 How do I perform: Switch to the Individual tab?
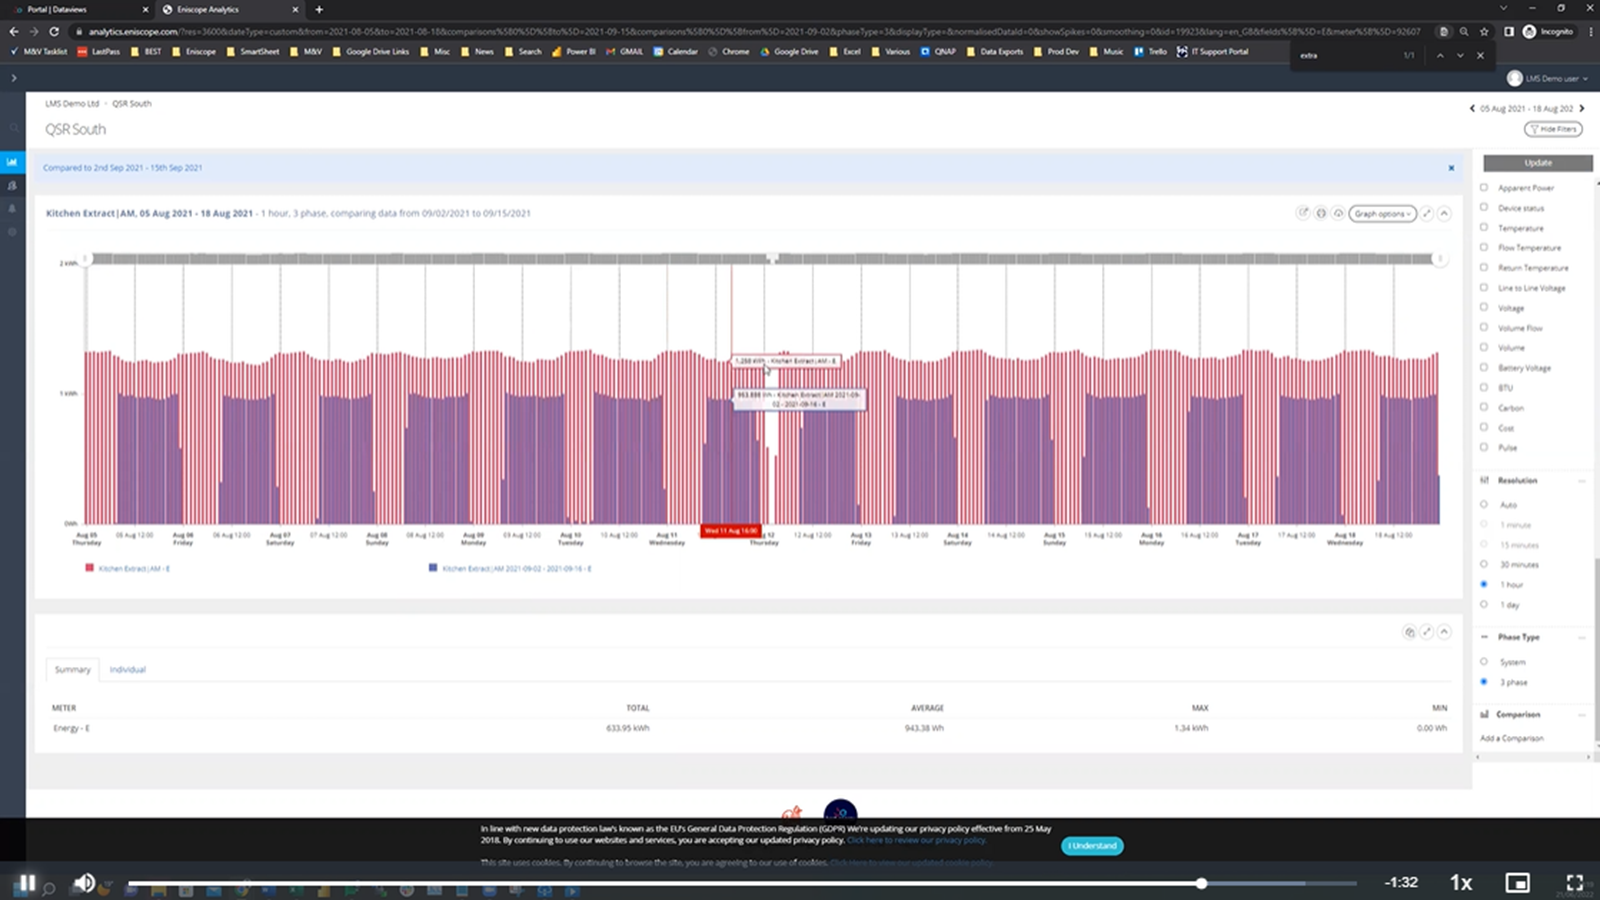tap(127, 669)
